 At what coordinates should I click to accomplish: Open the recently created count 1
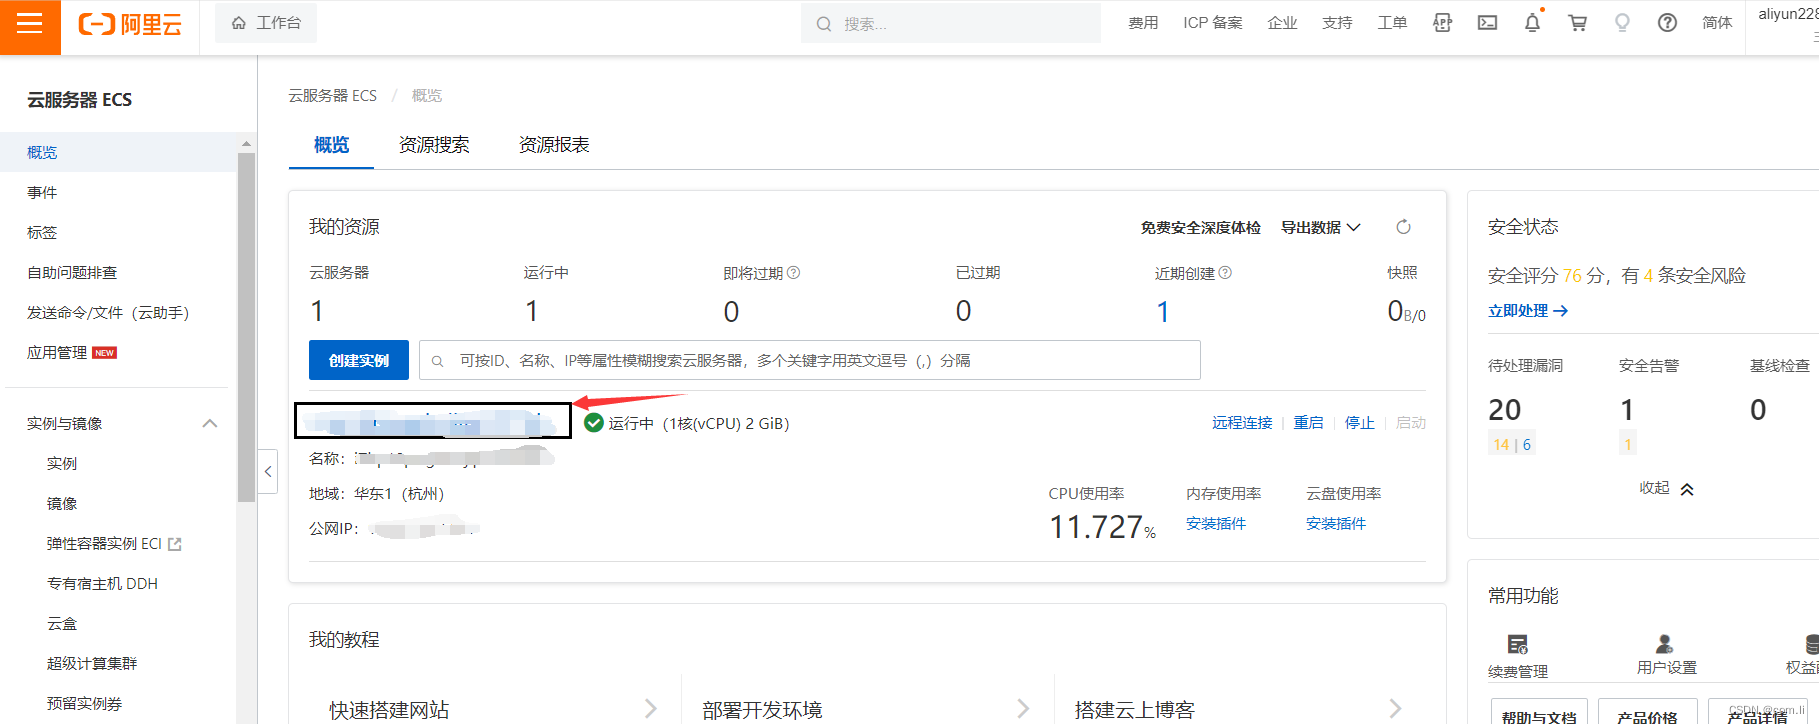point(1163,312)
